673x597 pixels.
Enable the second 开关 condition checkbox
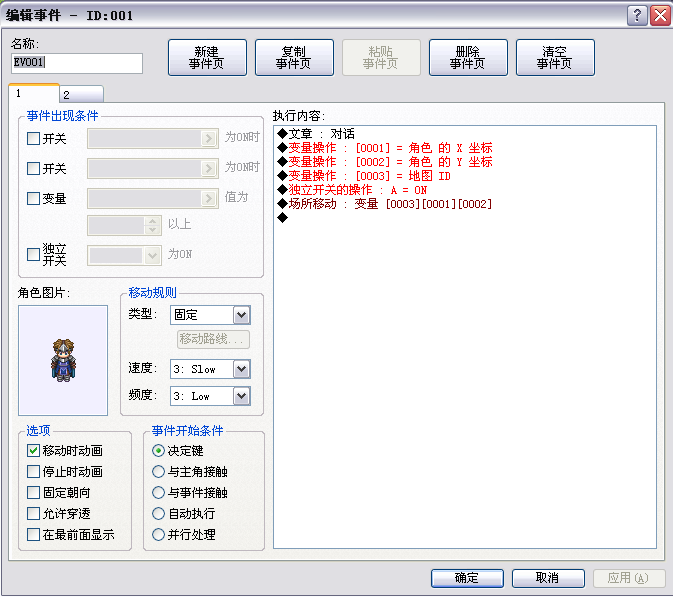pos(33,168)
